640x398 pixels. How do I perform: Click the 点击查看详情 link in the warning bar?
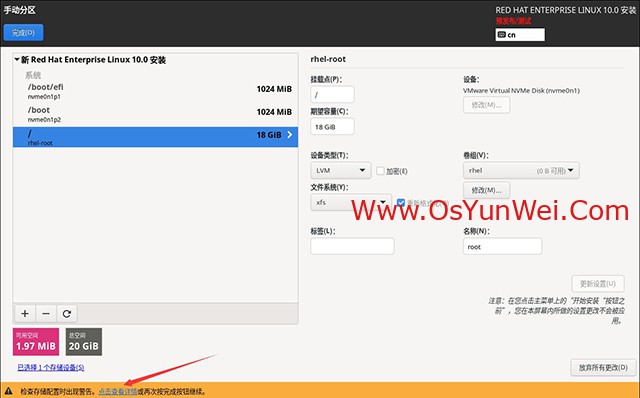click(118, 391)
